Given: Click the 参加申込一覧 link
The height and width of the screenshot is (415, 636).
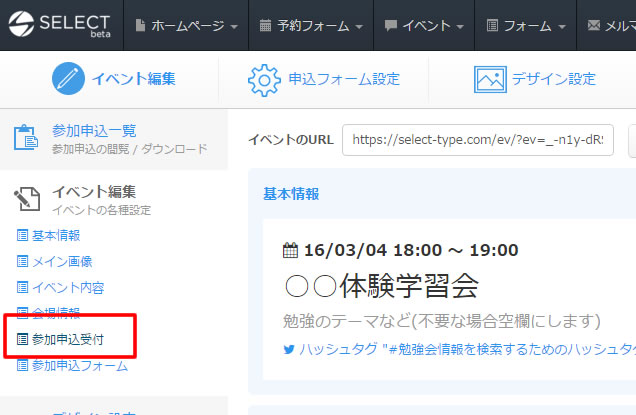Looking at the screenshot, I should click(94, 130).
